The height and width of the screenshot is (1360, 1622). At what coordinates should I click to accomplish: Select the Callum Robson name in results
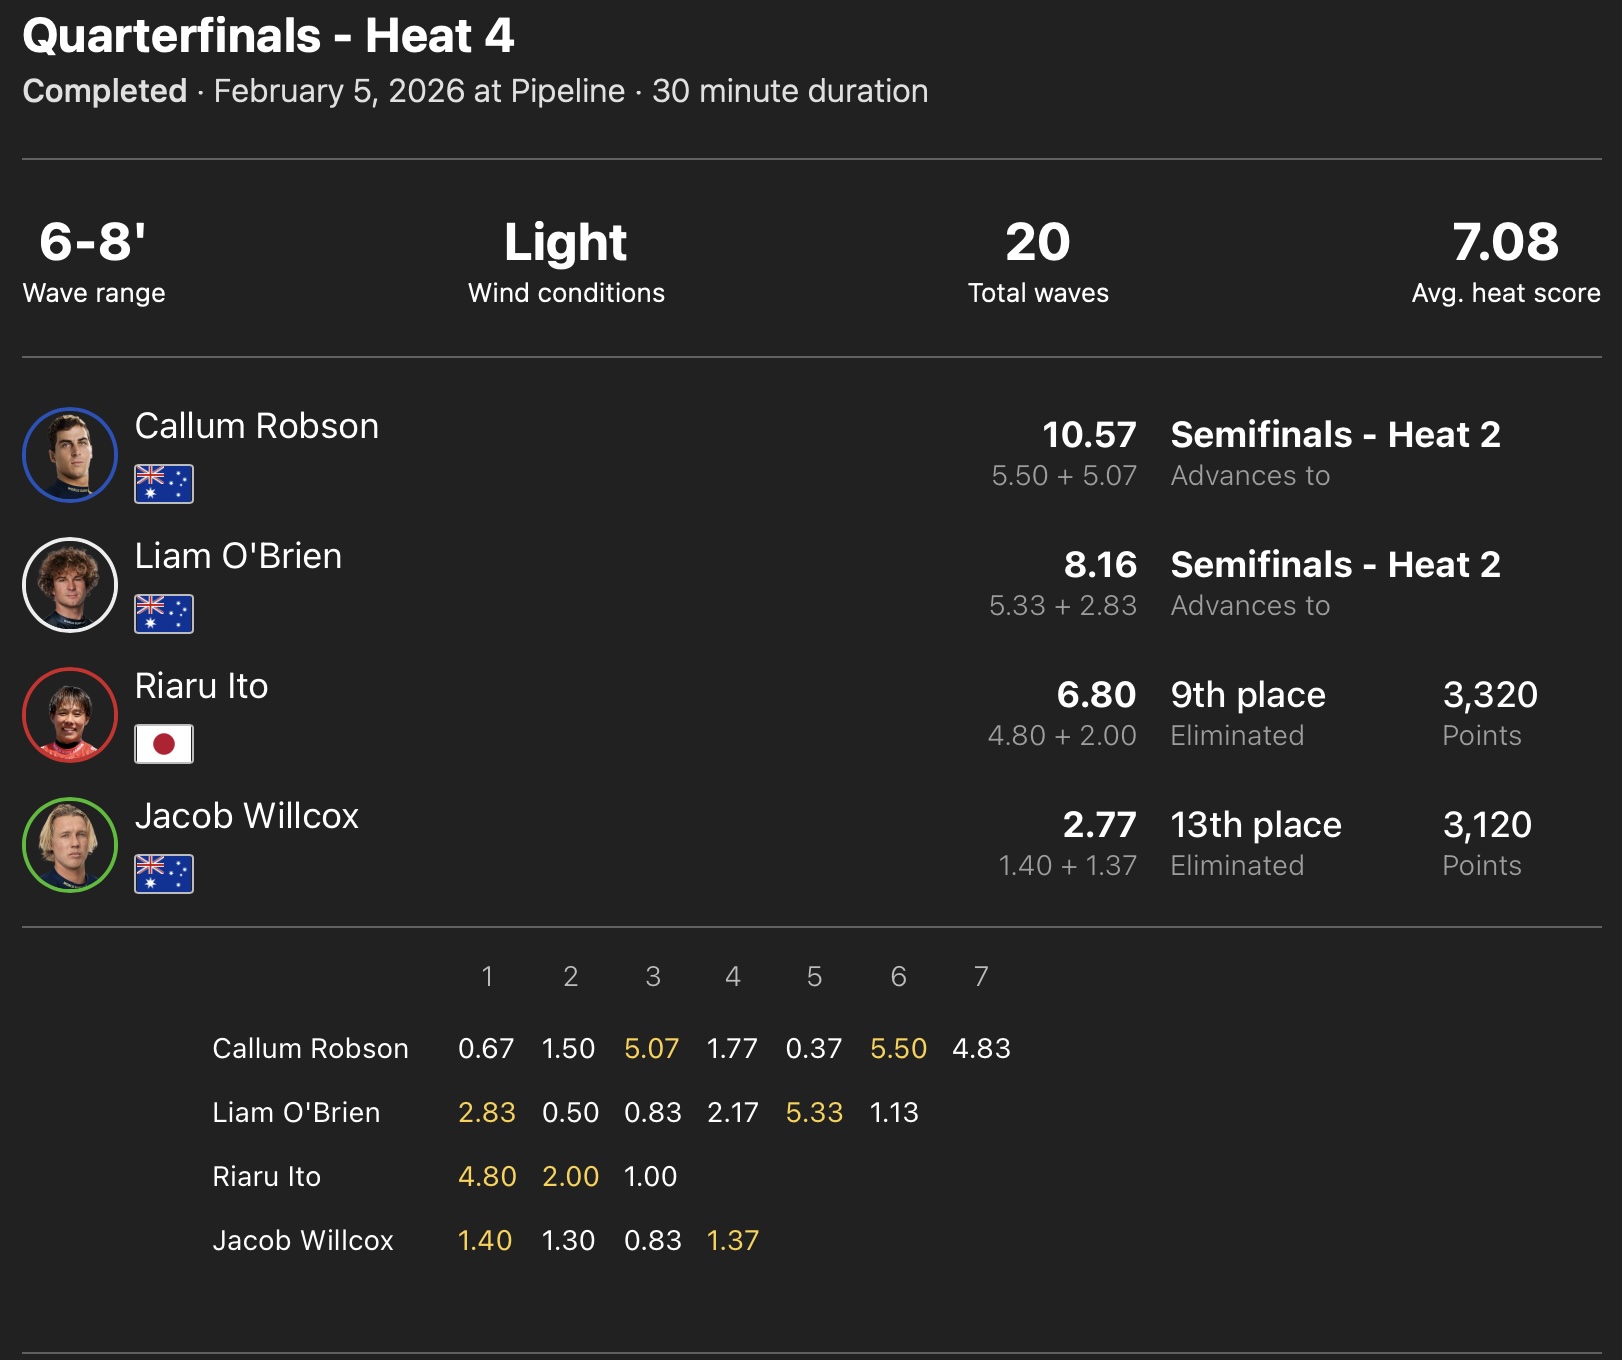click(257, 427)
